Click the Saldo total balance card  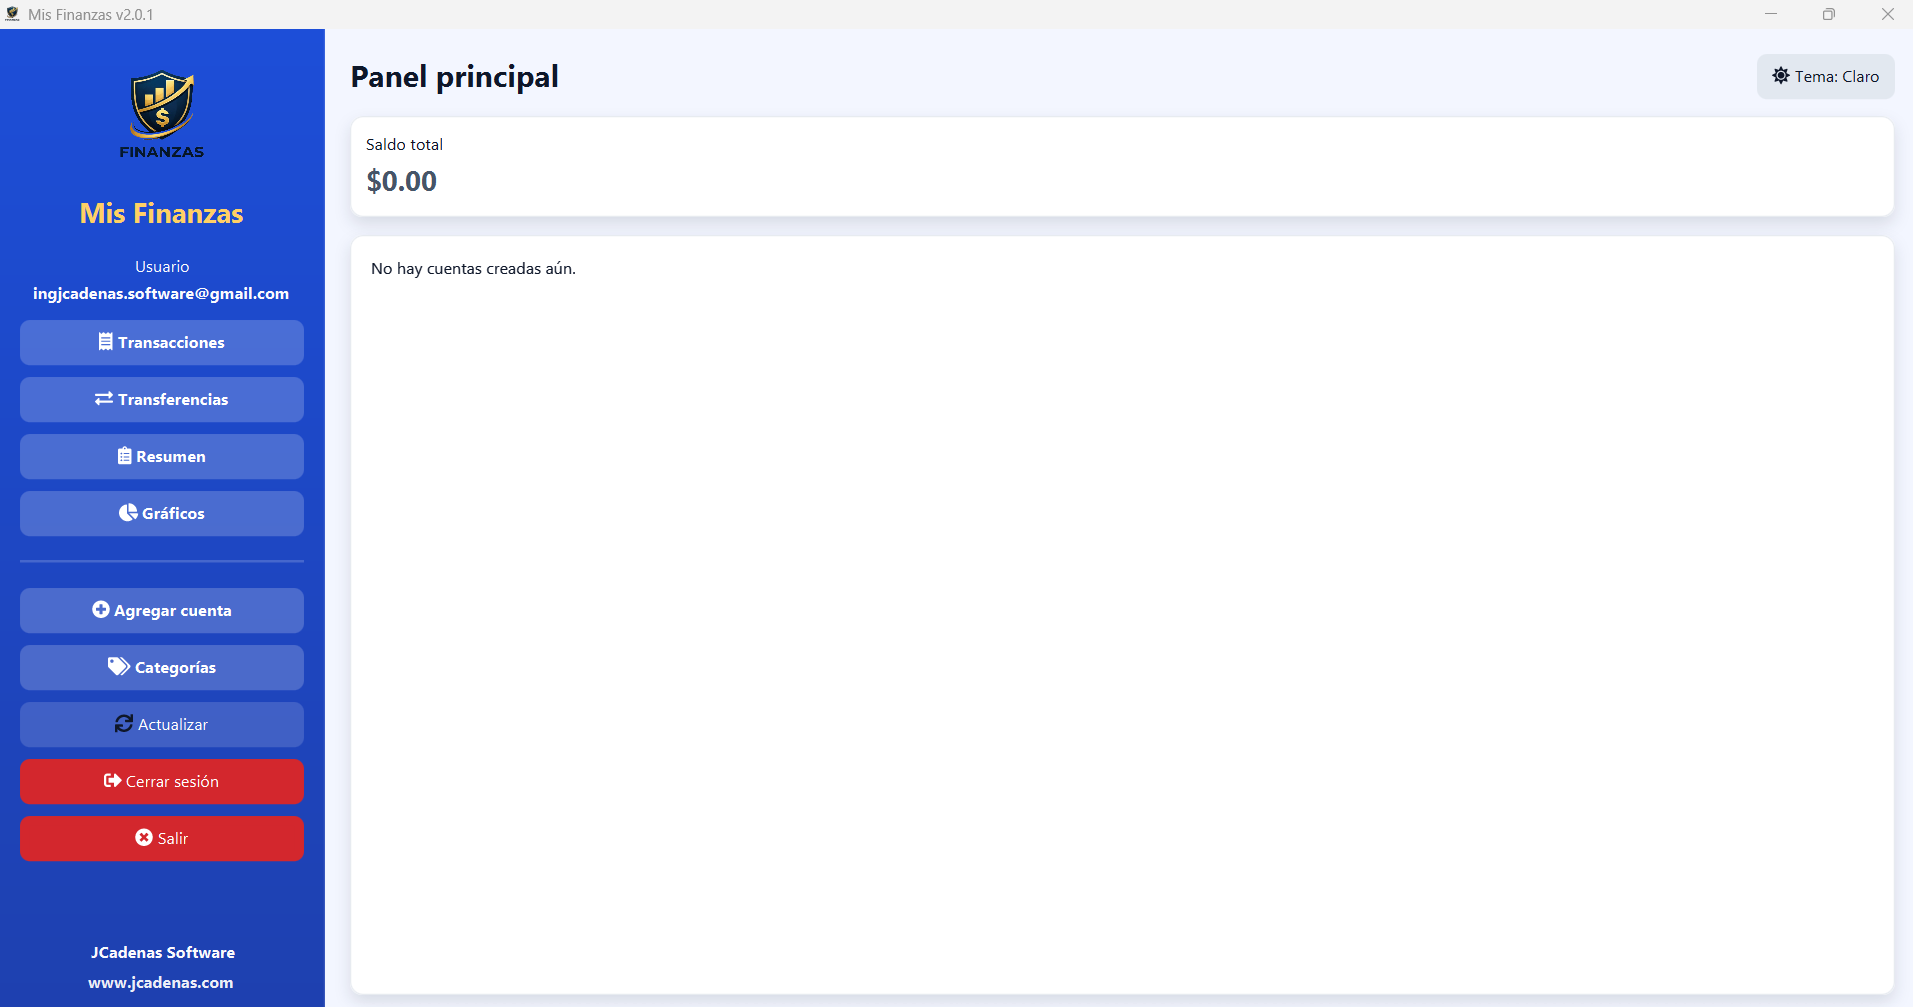coord(1121,166)
